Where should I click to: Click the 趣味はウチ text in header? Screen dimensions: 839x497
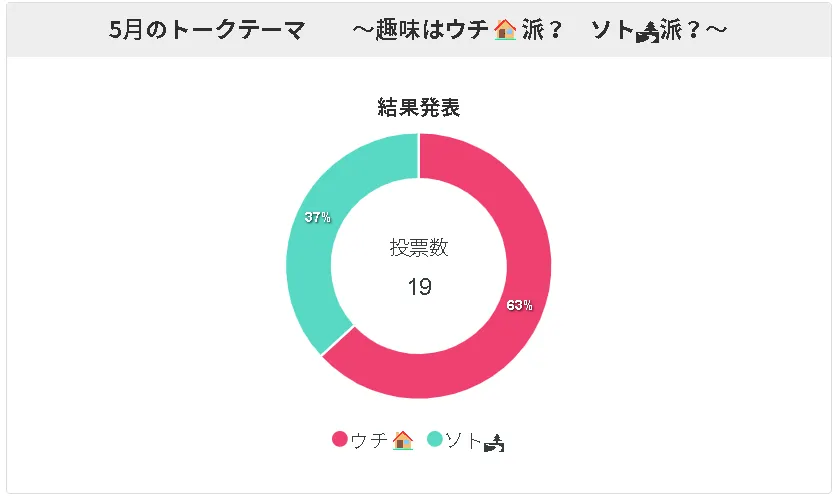pyautogui.click(x=432, y=29)
